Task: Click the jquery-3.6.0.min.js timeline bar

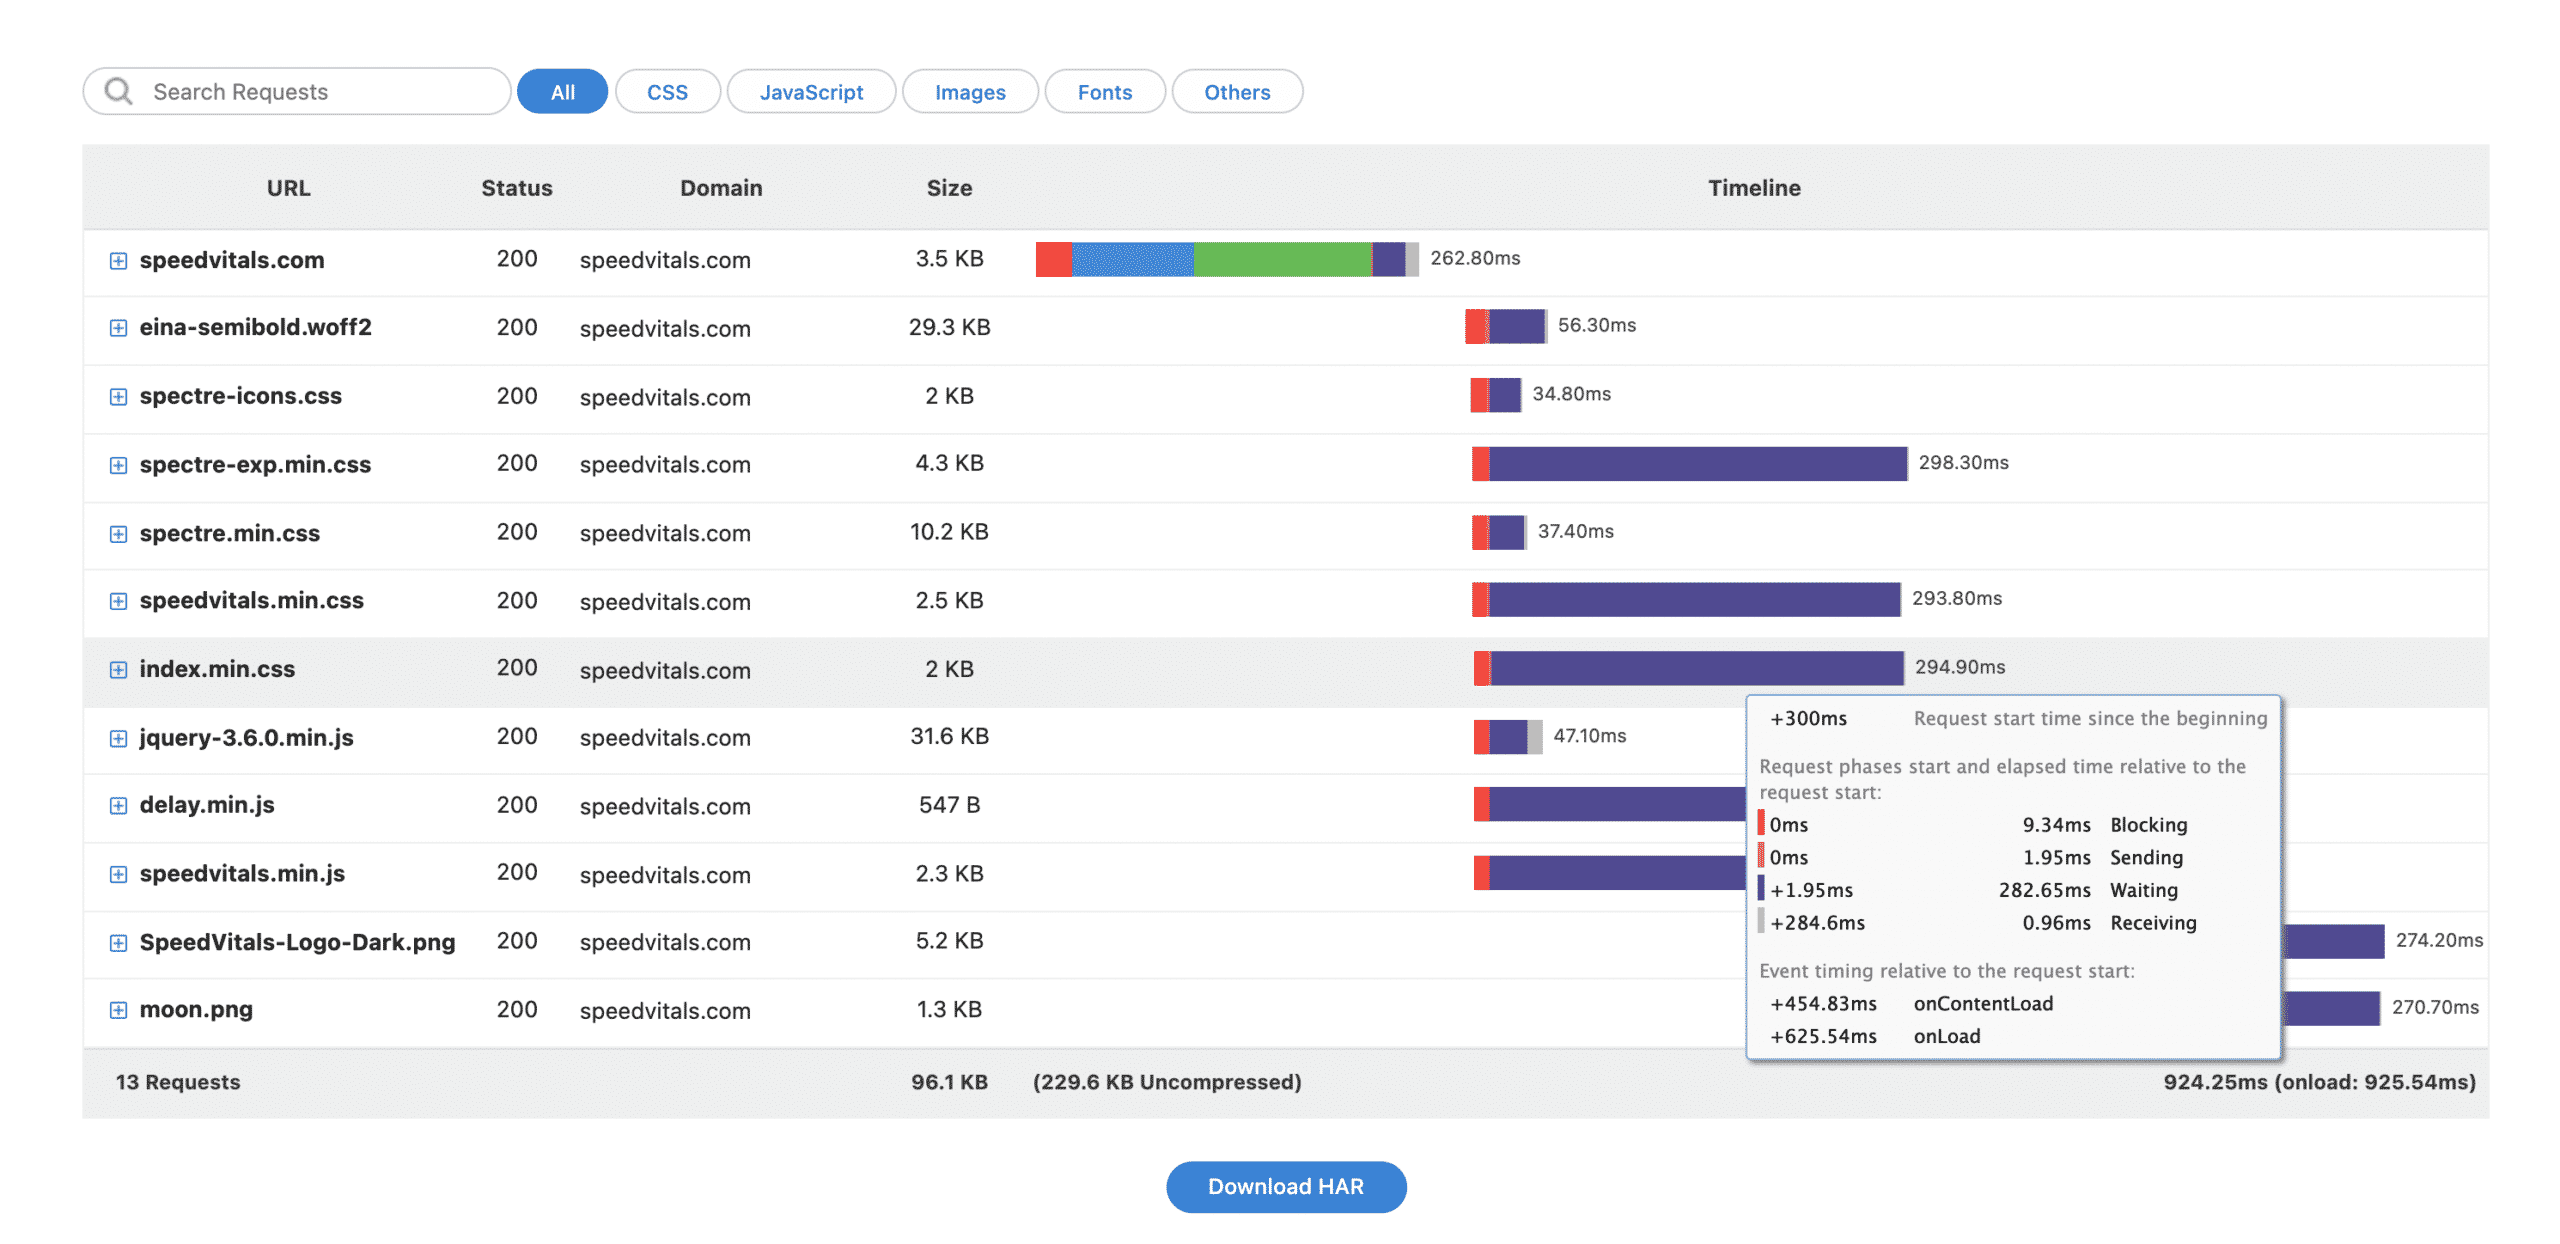Action: (1508, 737)
